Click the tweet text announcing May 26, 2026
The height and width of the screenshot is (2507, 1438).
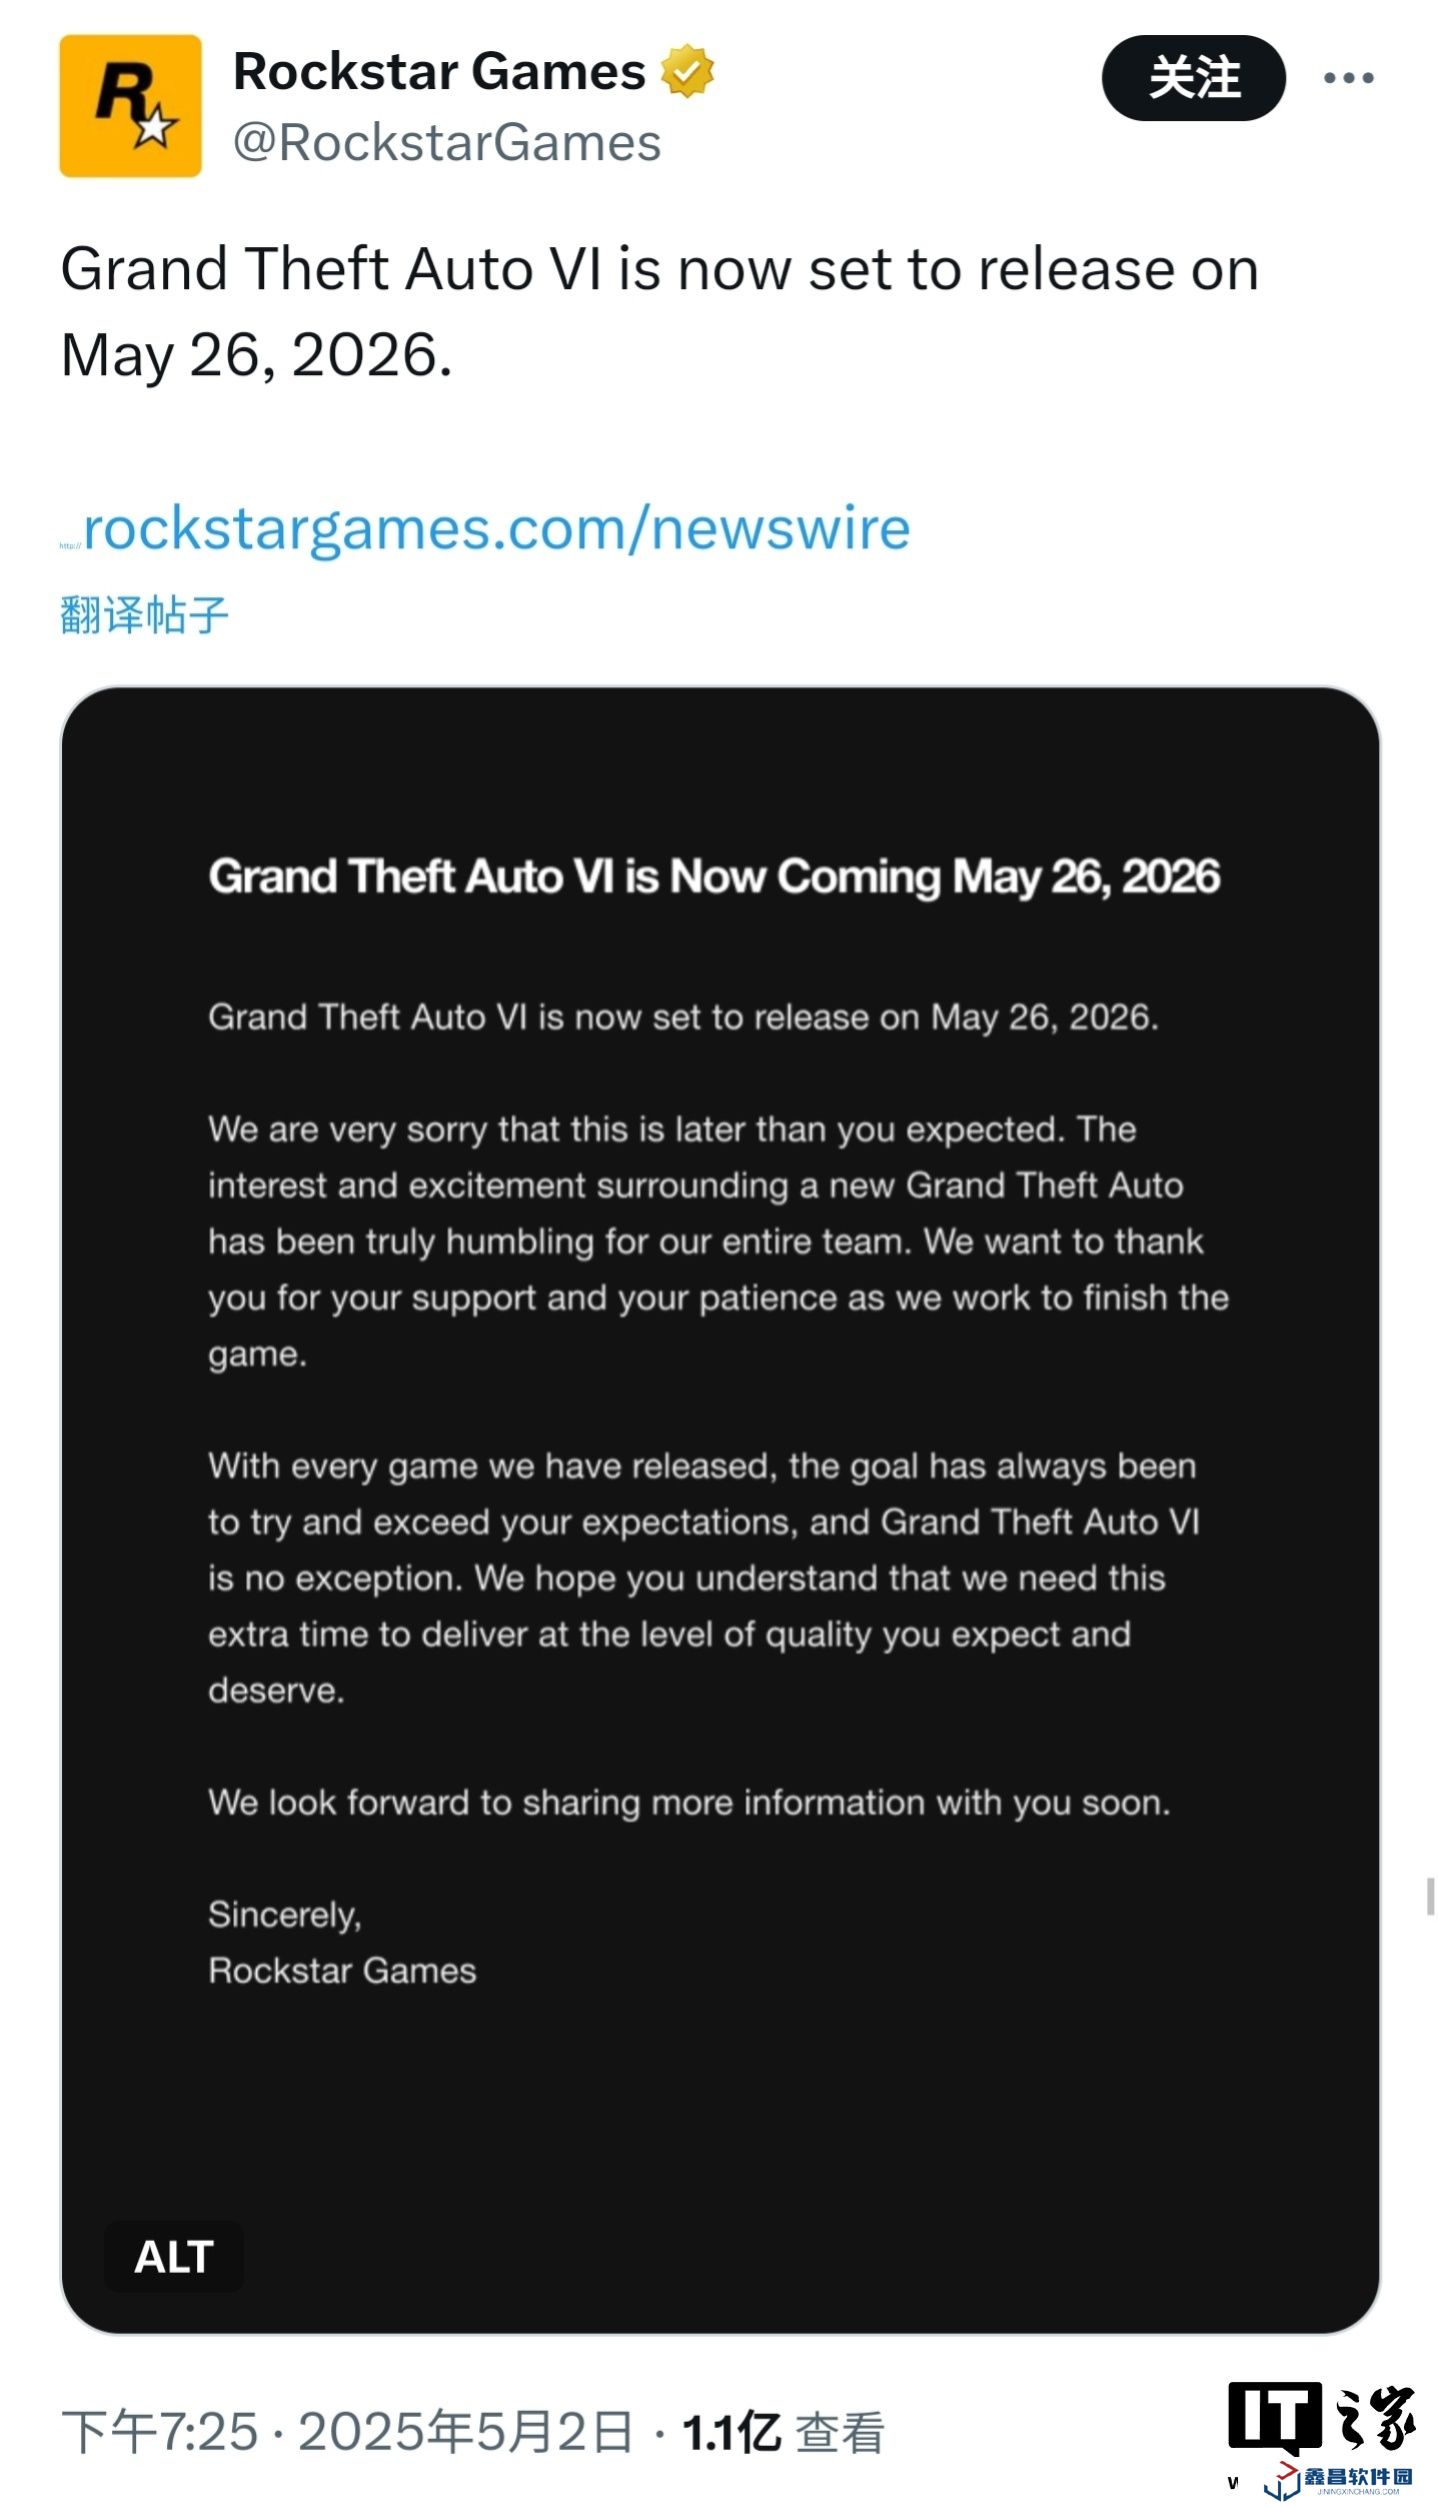(659, 312)
